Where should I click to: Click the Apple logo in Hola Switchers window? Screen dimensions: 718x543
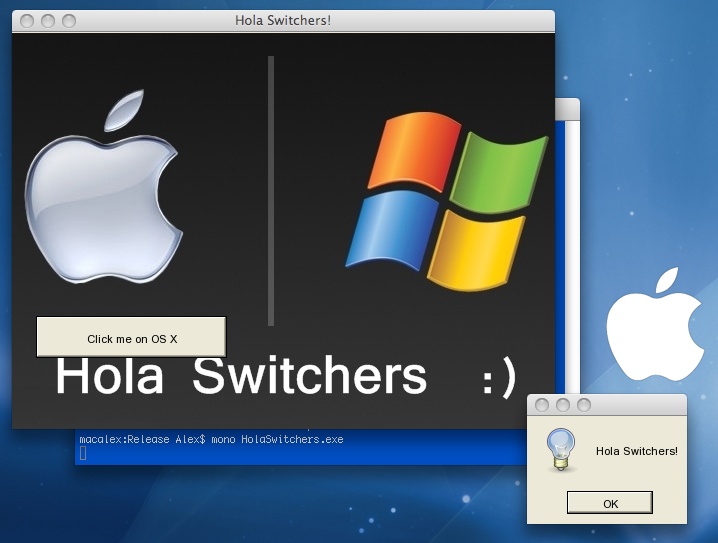click(x=104, y=186)
